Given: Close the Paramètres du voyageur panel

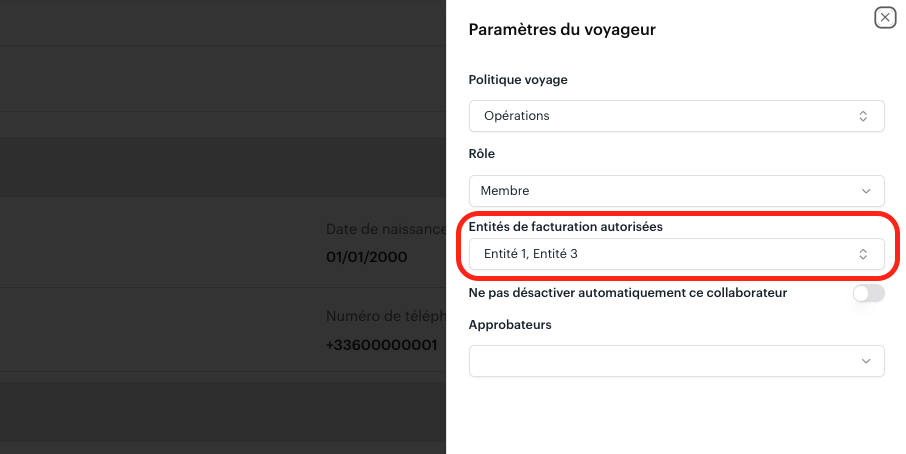Looking at the screenshot, I should pyautogui.click(x=885, y=18).
